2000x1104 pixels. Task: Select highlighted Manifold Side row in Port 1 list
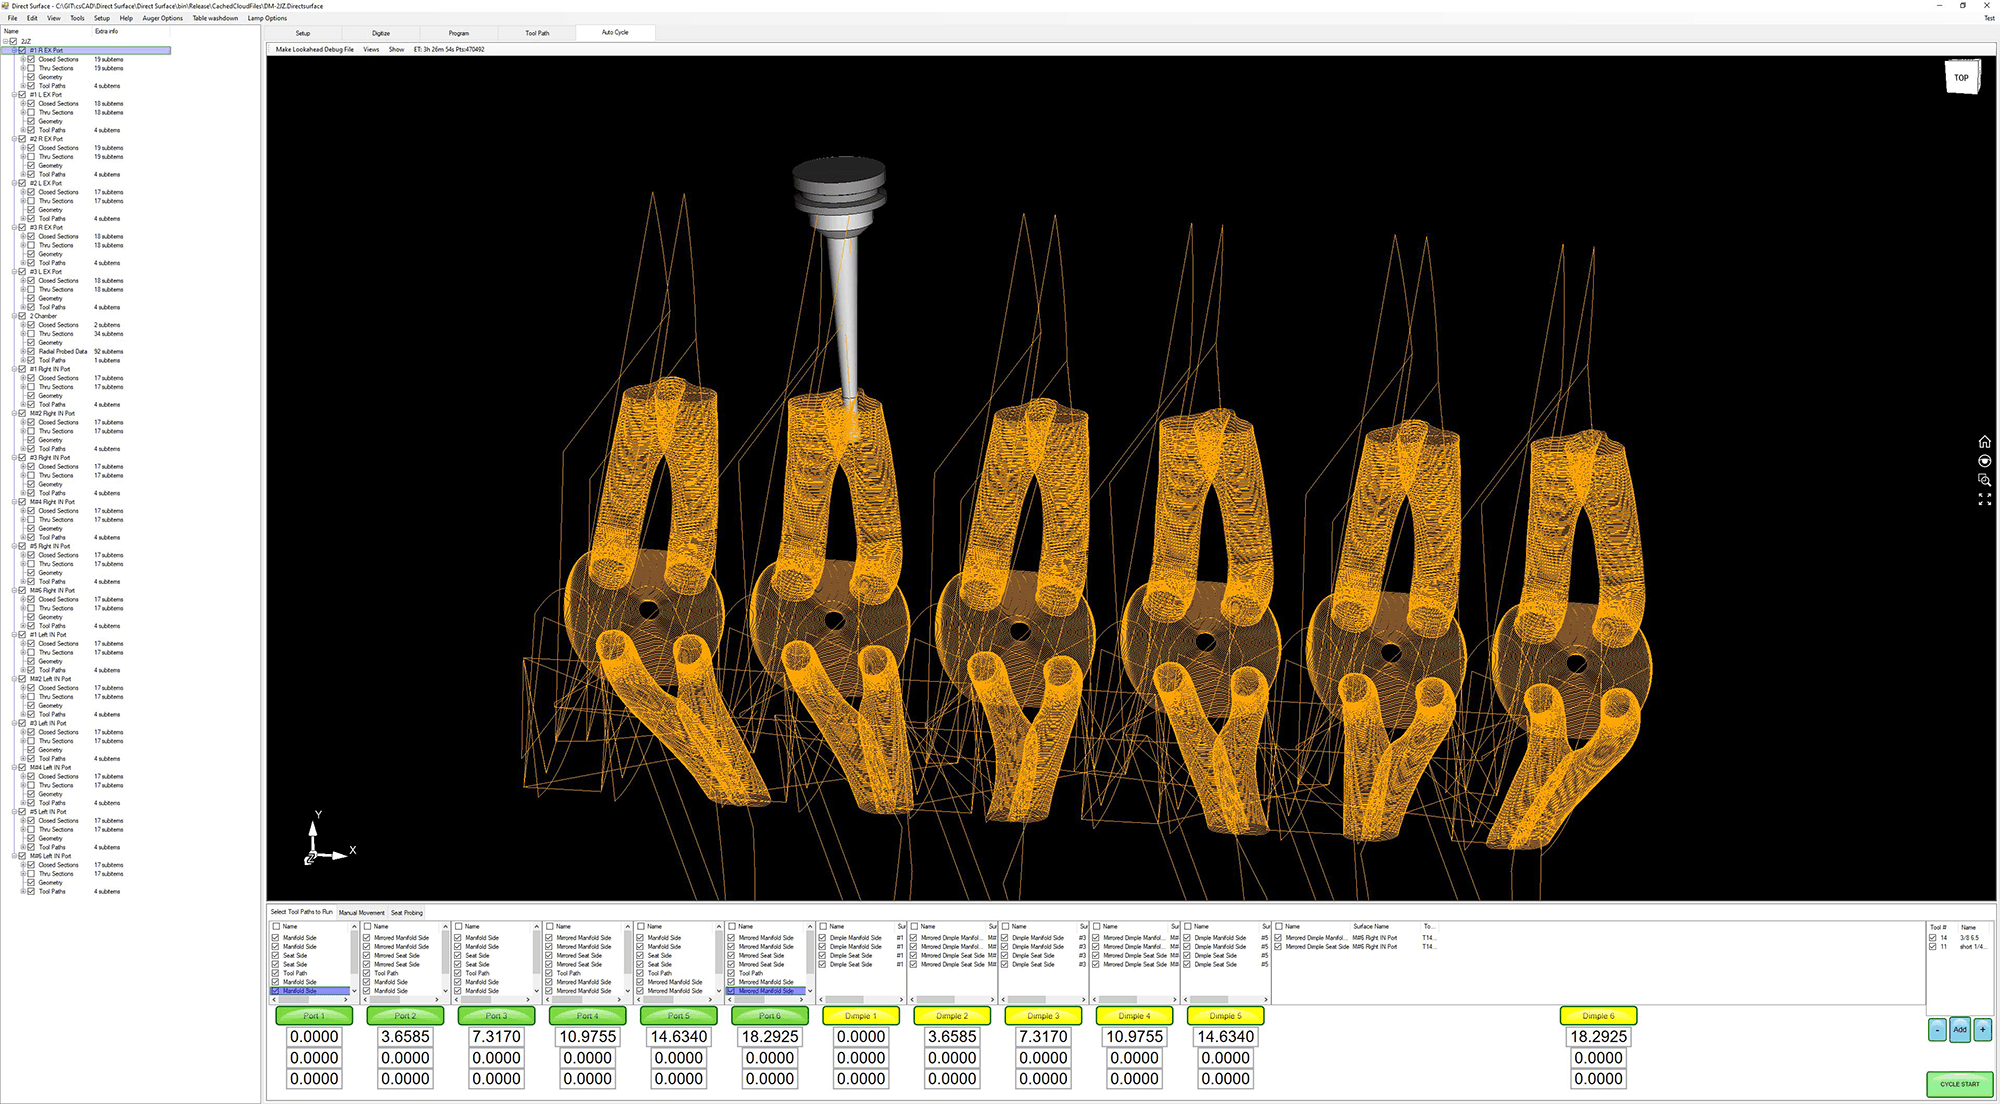(311, 991)
